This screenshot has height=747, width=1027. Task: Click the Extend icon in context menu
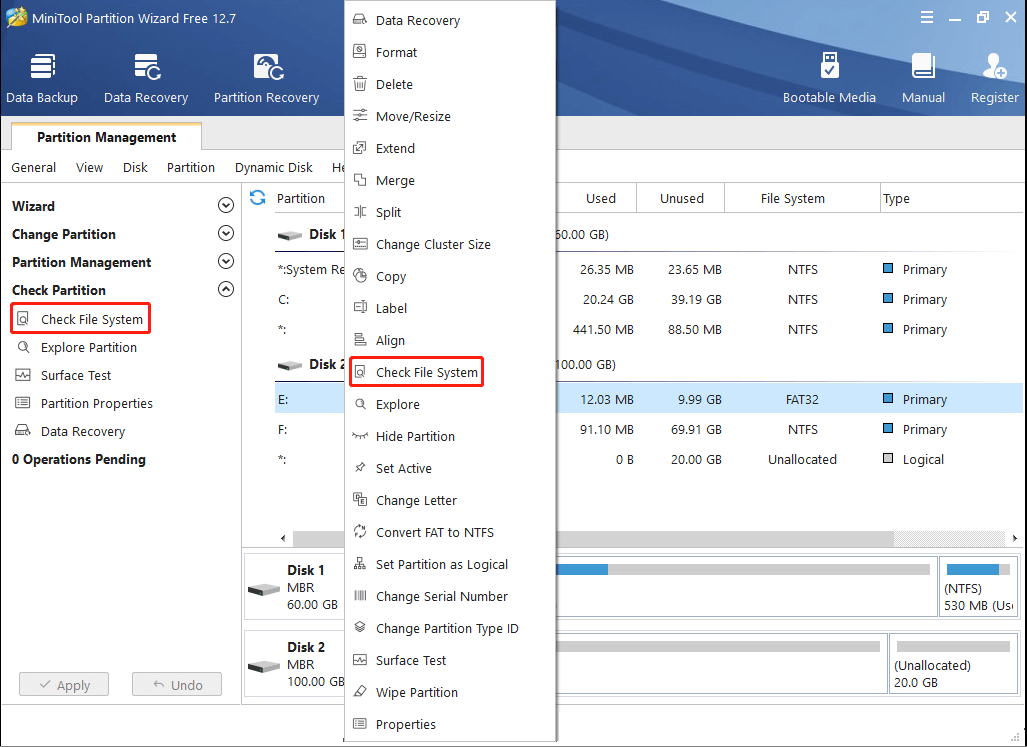360,148
